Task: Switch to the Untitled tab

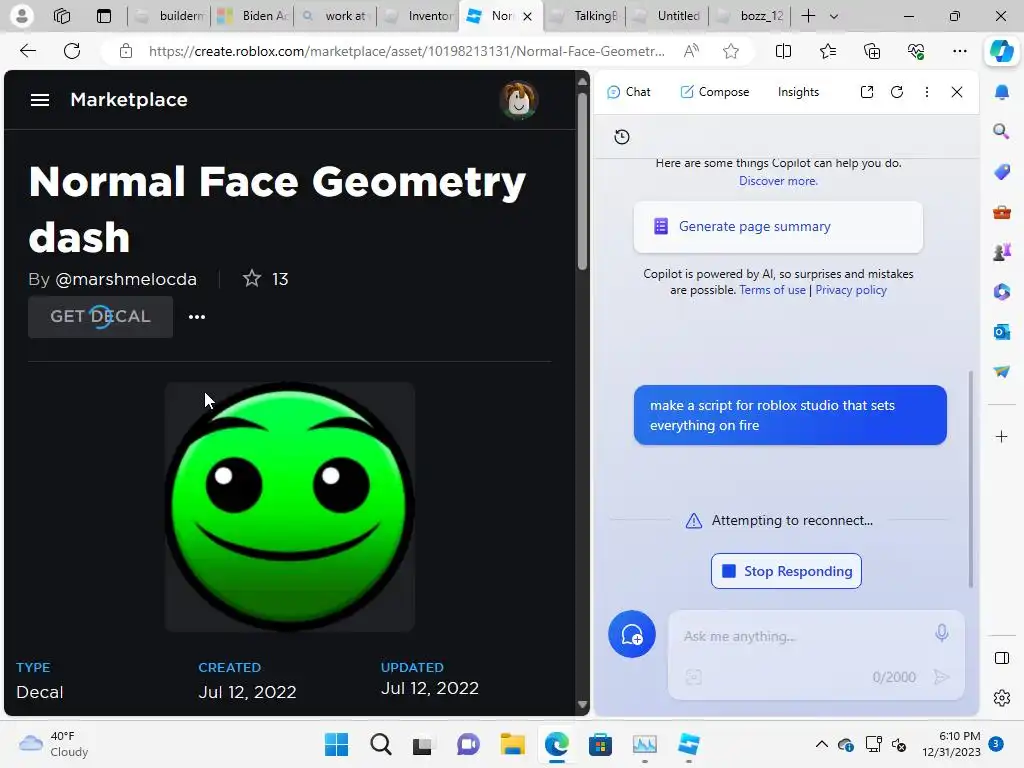Action: coord(667,16)
